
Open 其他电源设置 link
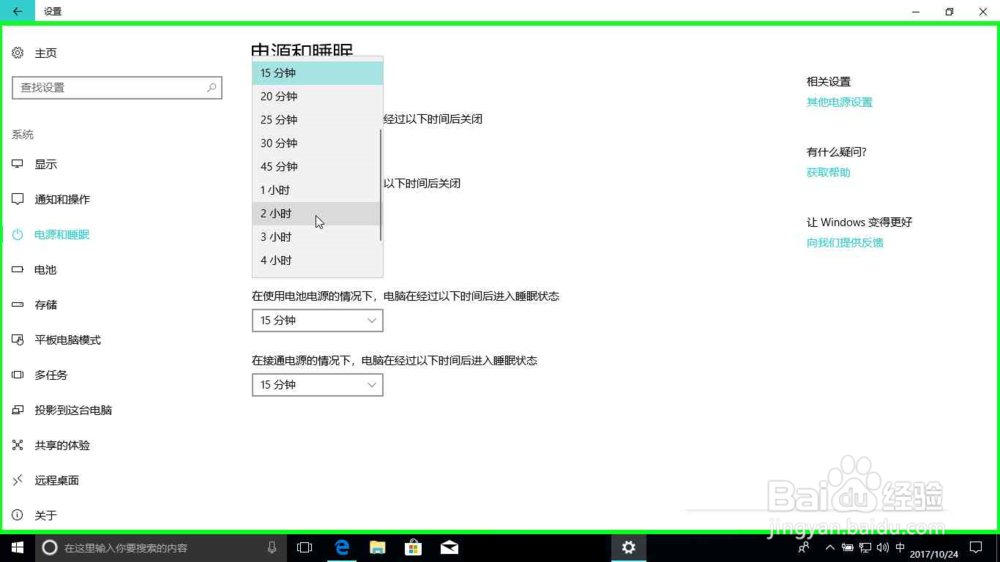pyautogui.click(x=839, y=102)
